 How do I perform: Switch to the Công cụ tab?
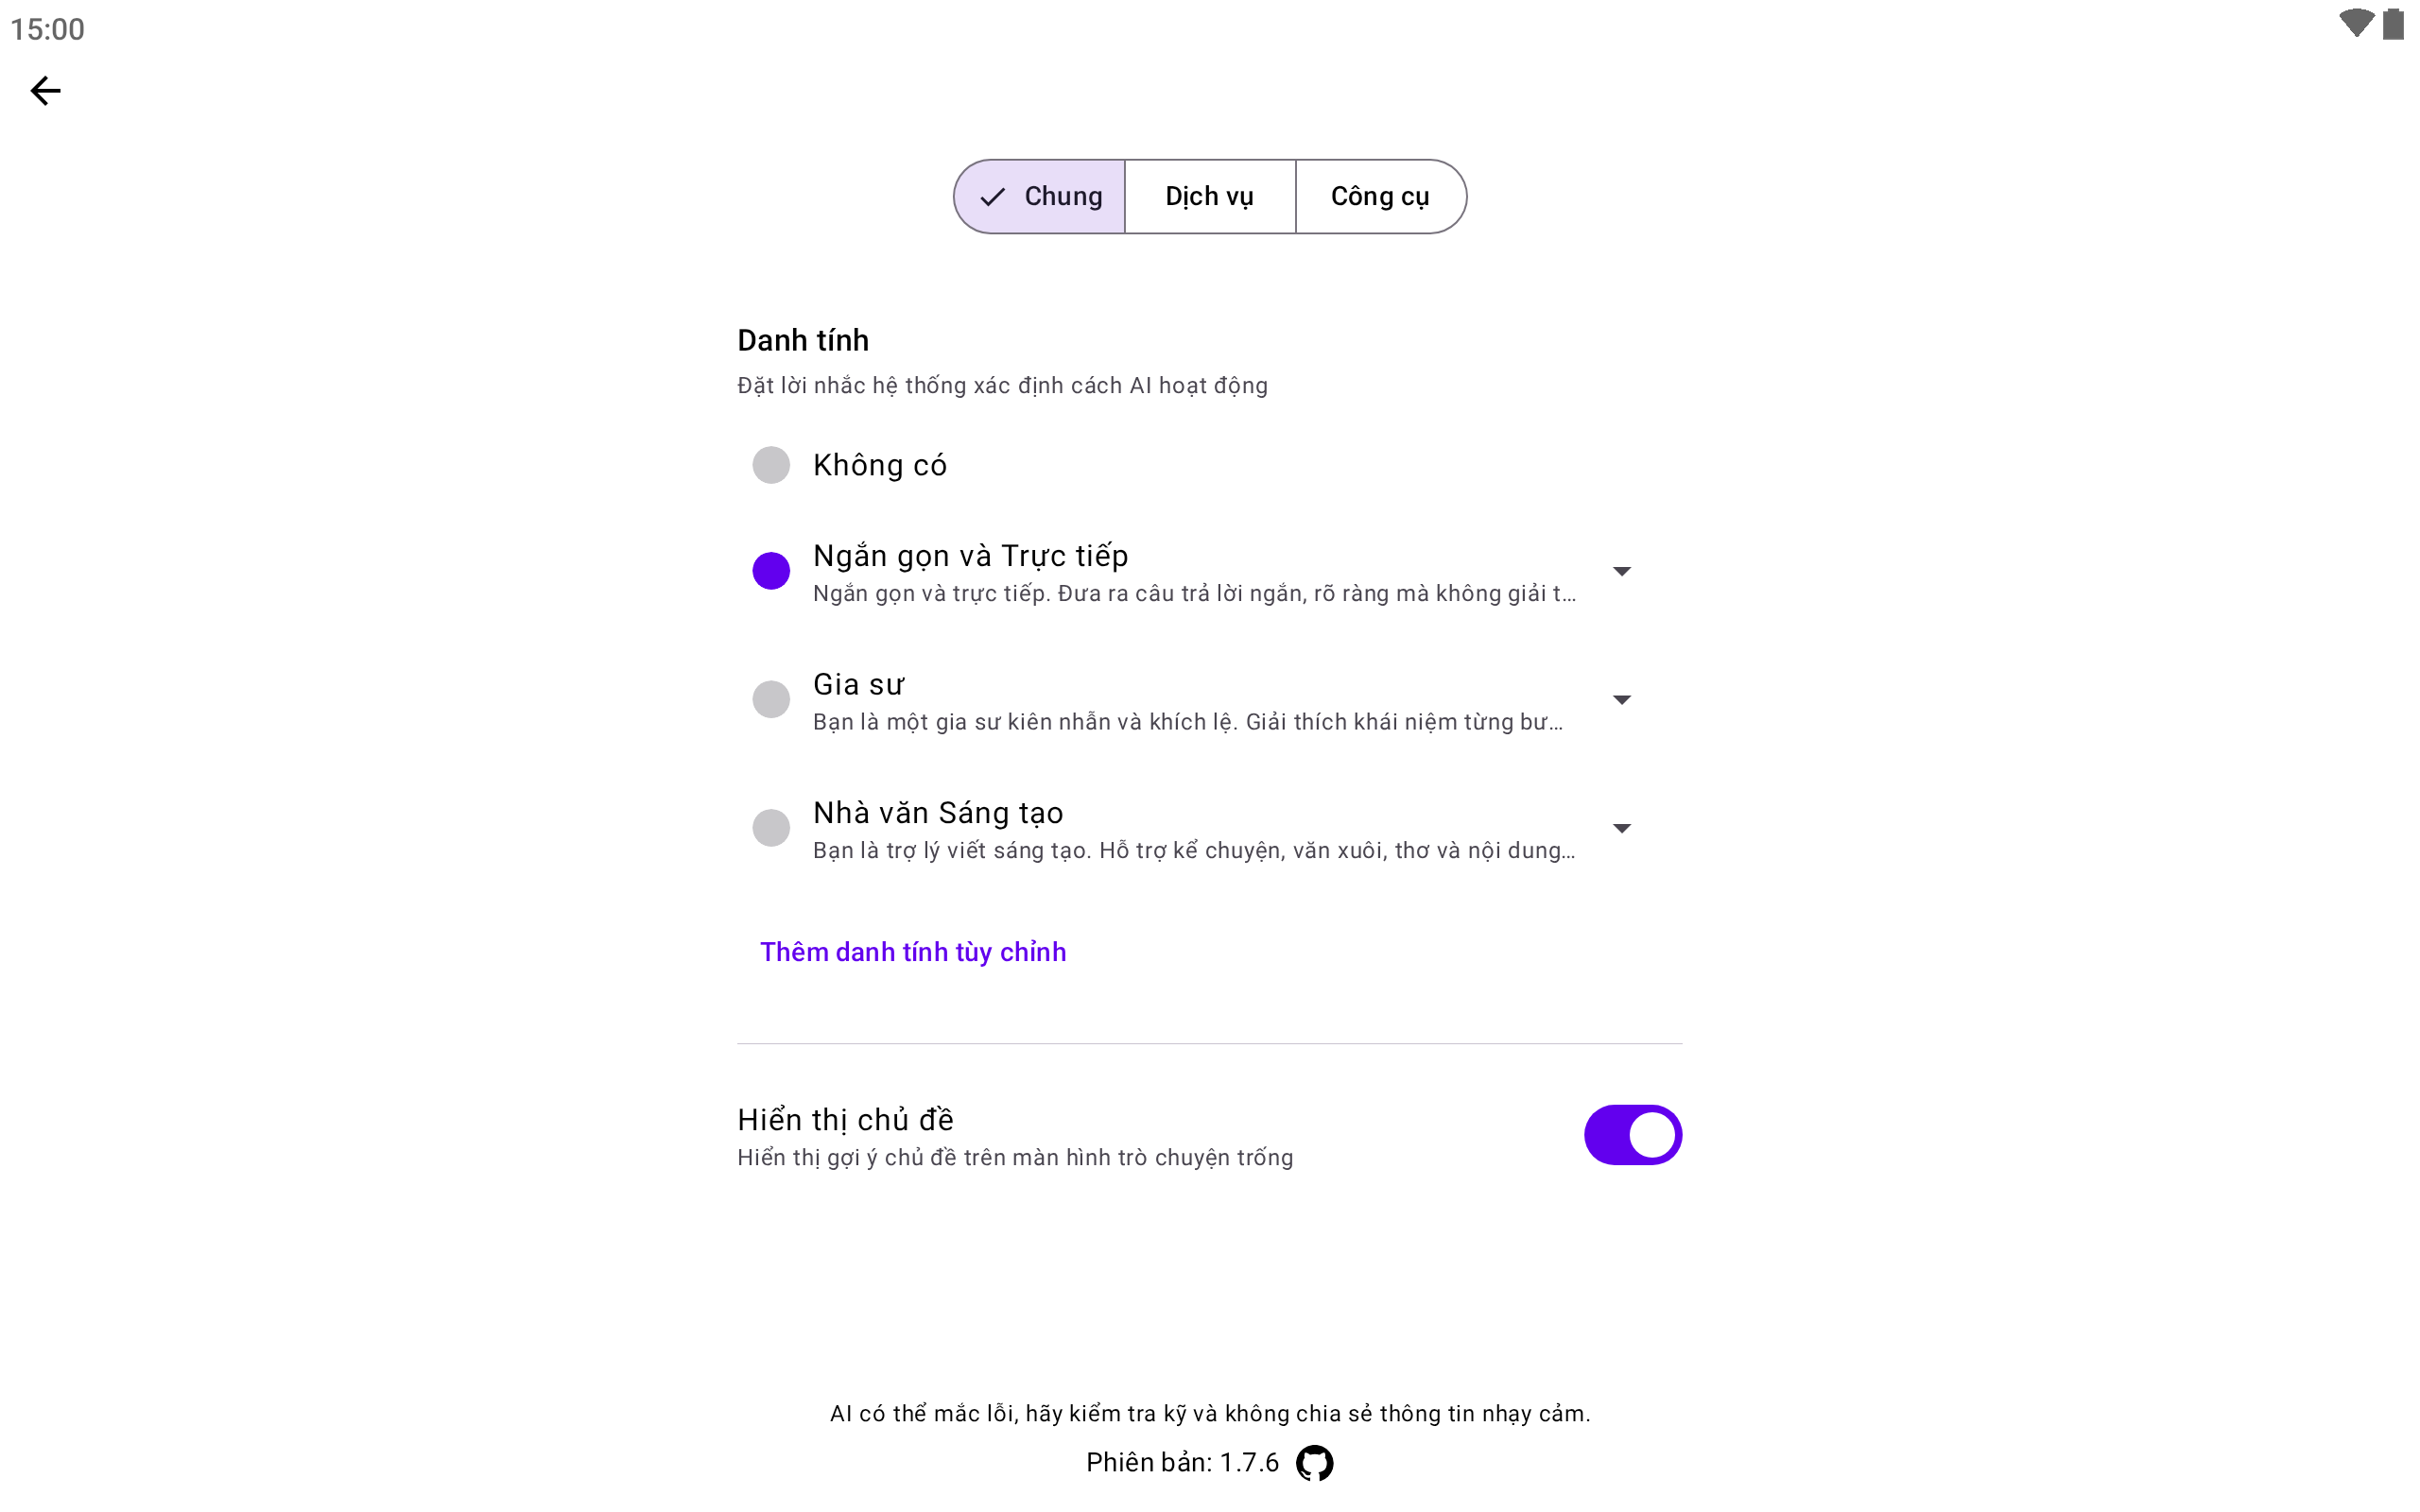(1380, 197)
